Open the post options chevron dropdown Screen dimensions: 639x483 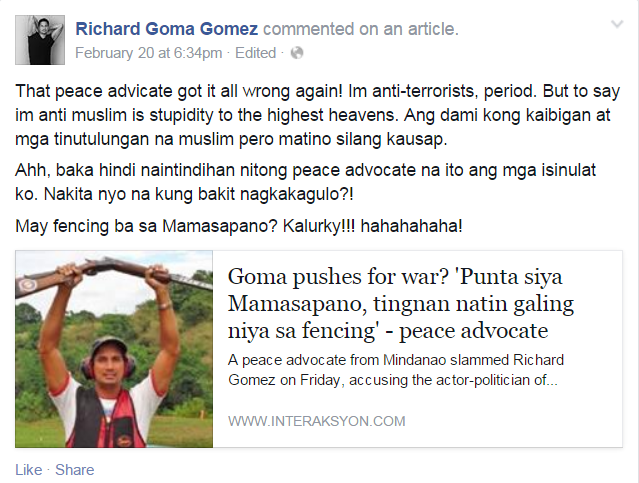[617, 24]
